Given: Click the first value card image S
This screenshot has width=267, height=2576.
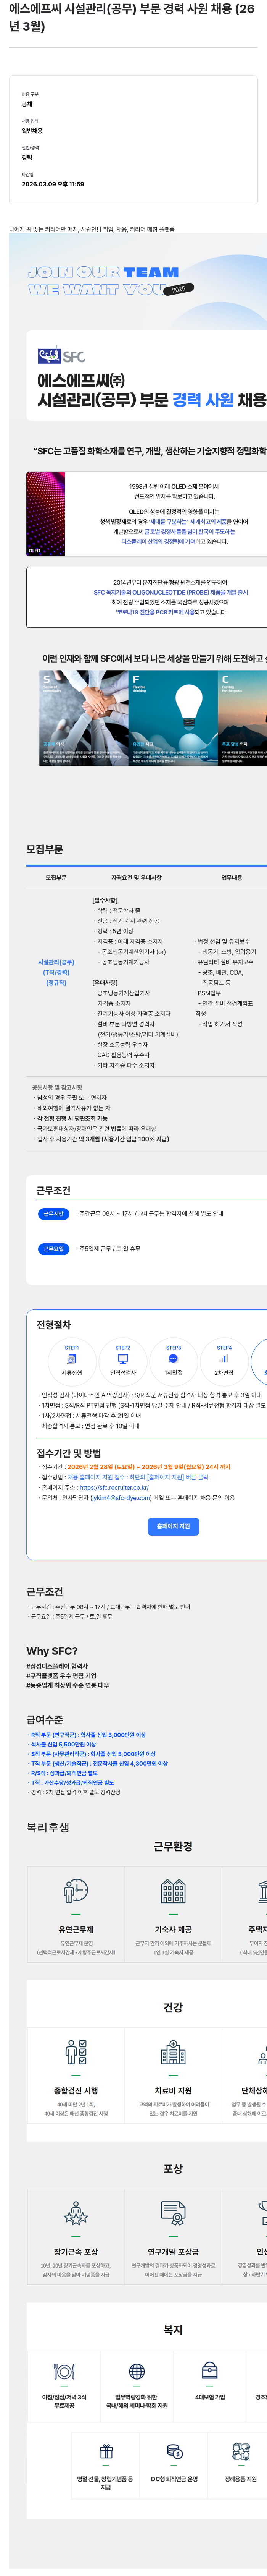Looking at the screenshot, I should [x=84, y=718].
